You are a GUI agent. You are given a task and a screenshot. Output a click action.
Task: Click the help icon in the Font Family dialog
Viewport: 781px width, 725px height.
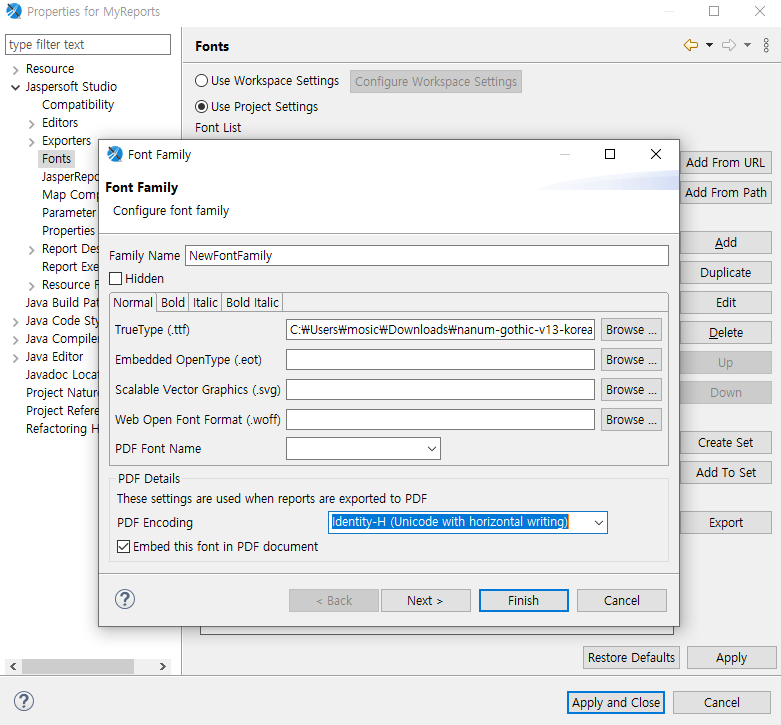pos(125,599)
